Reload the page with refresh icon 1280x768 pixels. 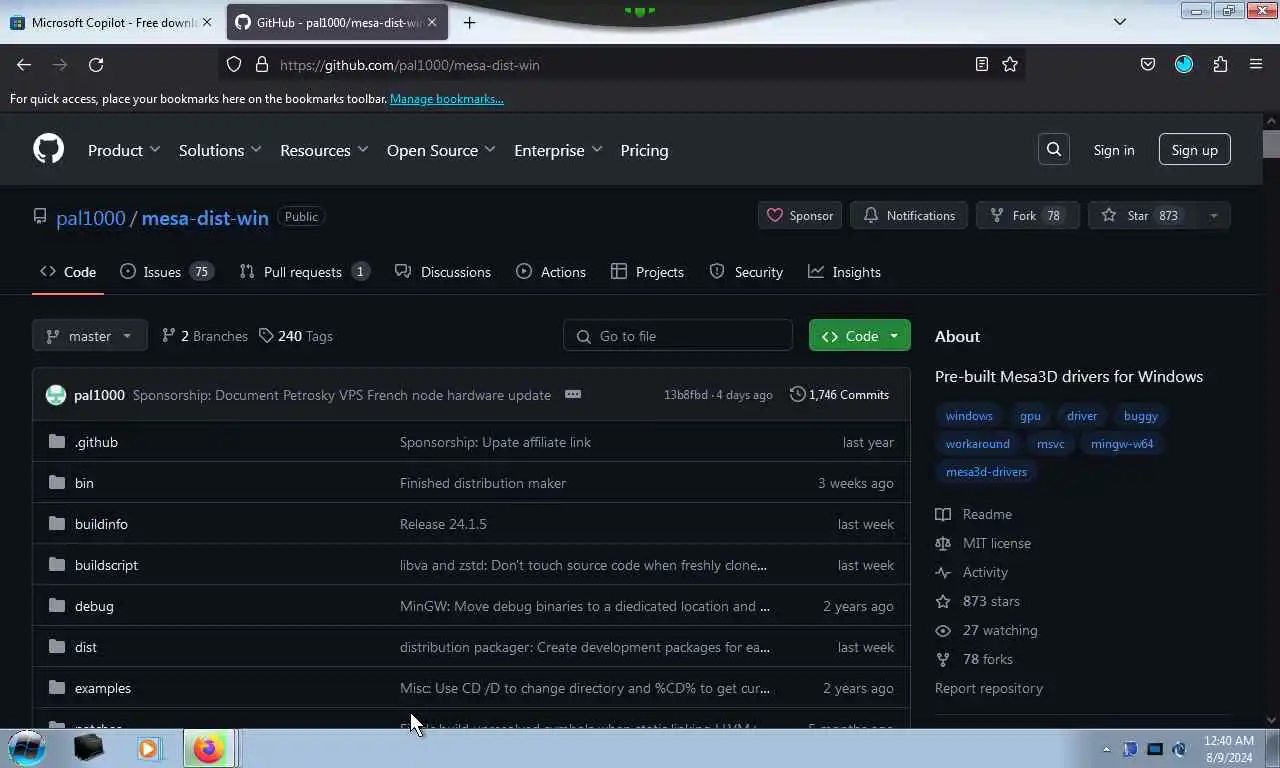tap(96, 64)
